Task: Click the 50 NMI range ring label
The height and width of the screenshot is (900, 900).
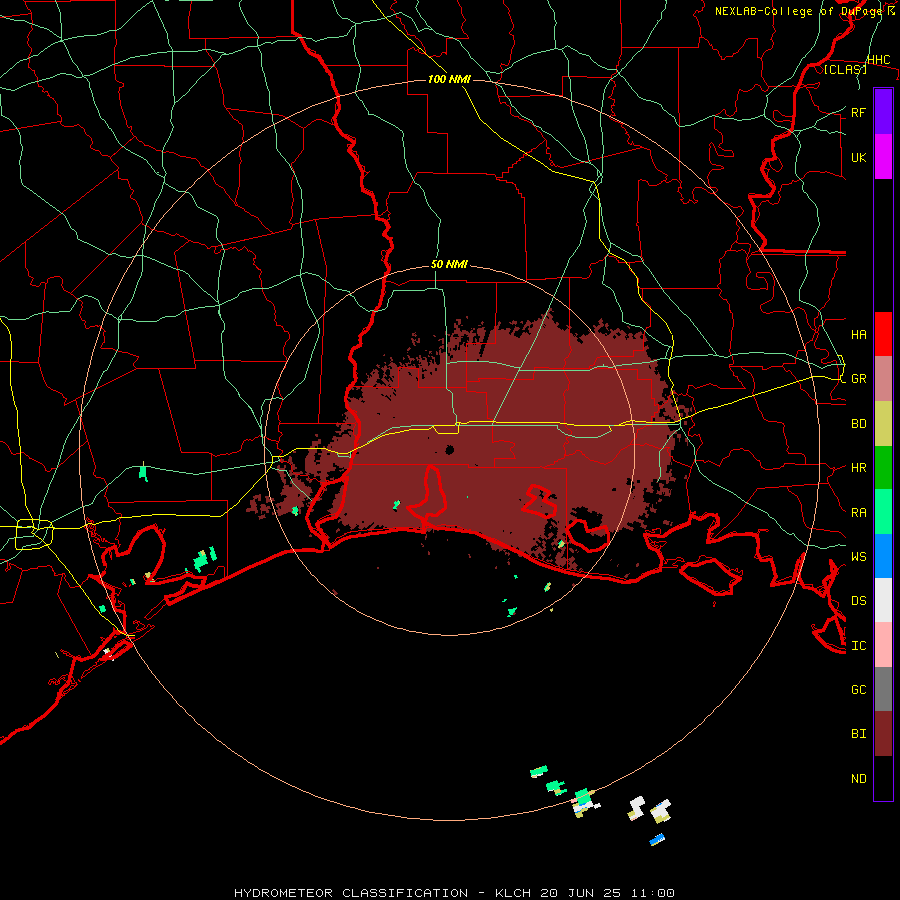Action: coord(449,264)
